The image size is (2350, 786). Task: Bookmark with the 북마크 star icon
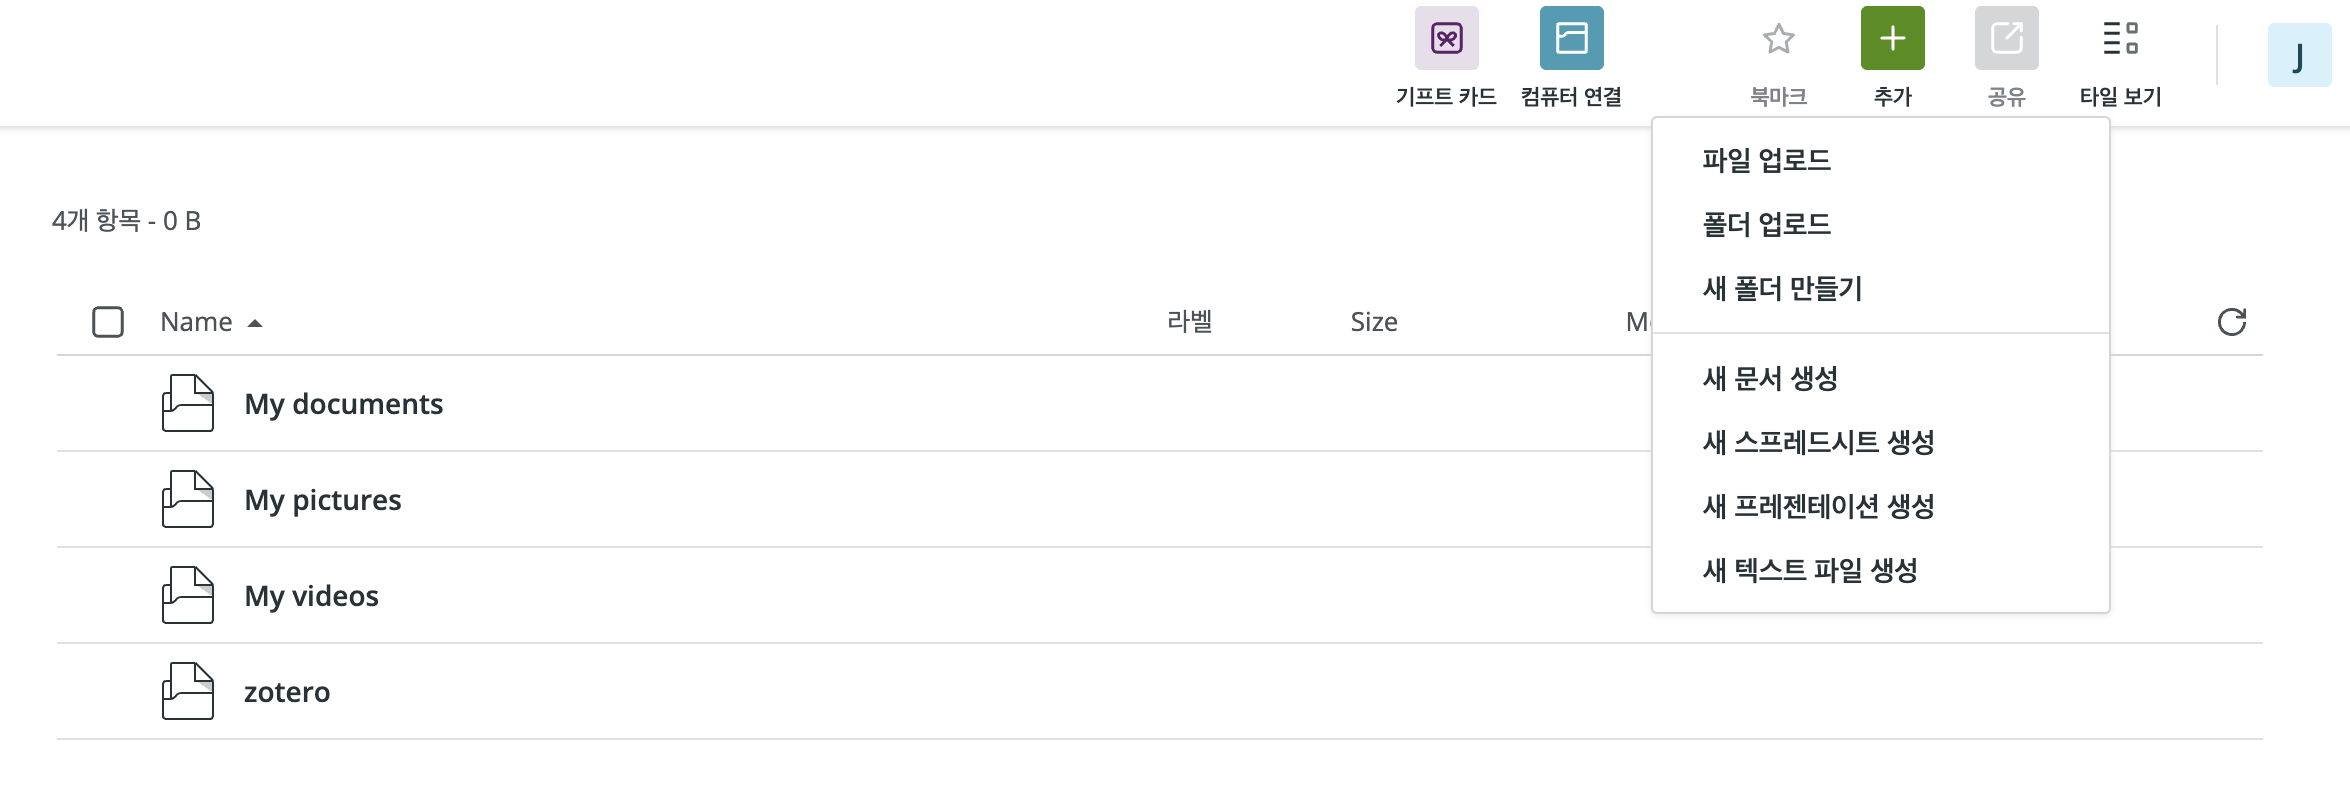(1778, 39)
